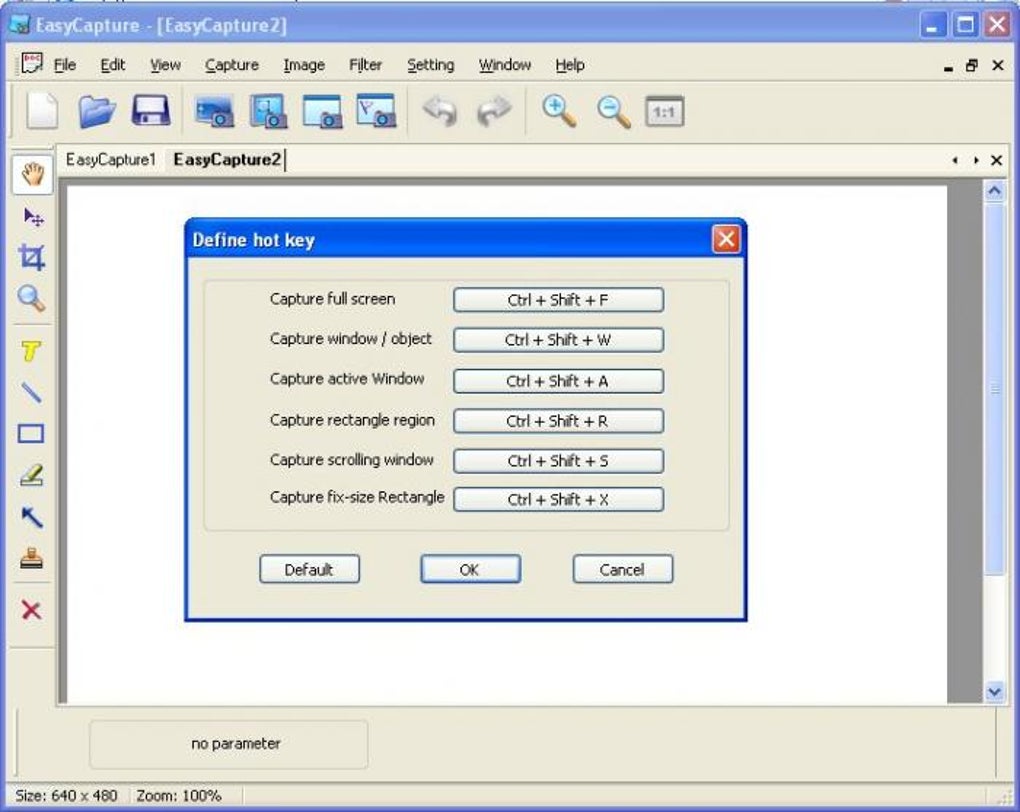Redo the last action
Image resolution: width=1020 pixels, height=812 pixels.
coord(494,111)
